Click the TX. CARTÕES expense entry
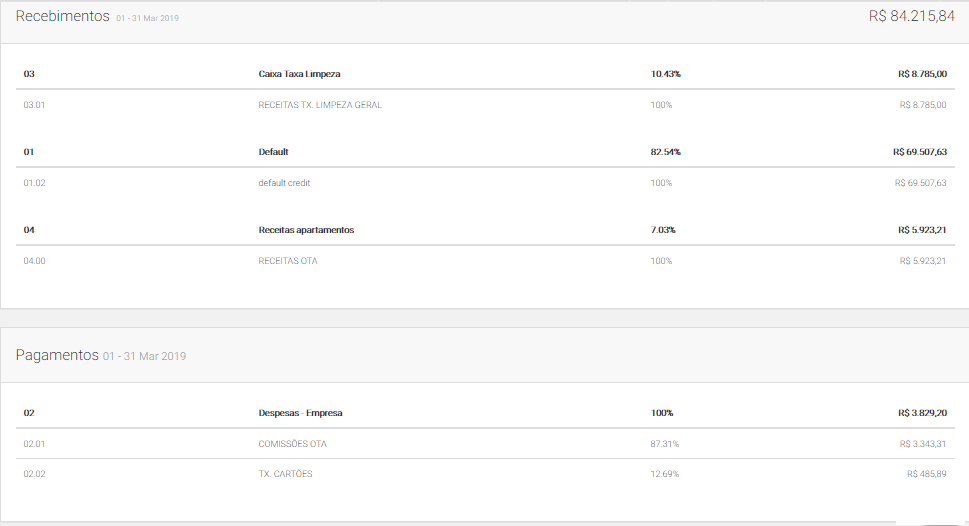Screen dimensions: 969x526 (285, 474)
